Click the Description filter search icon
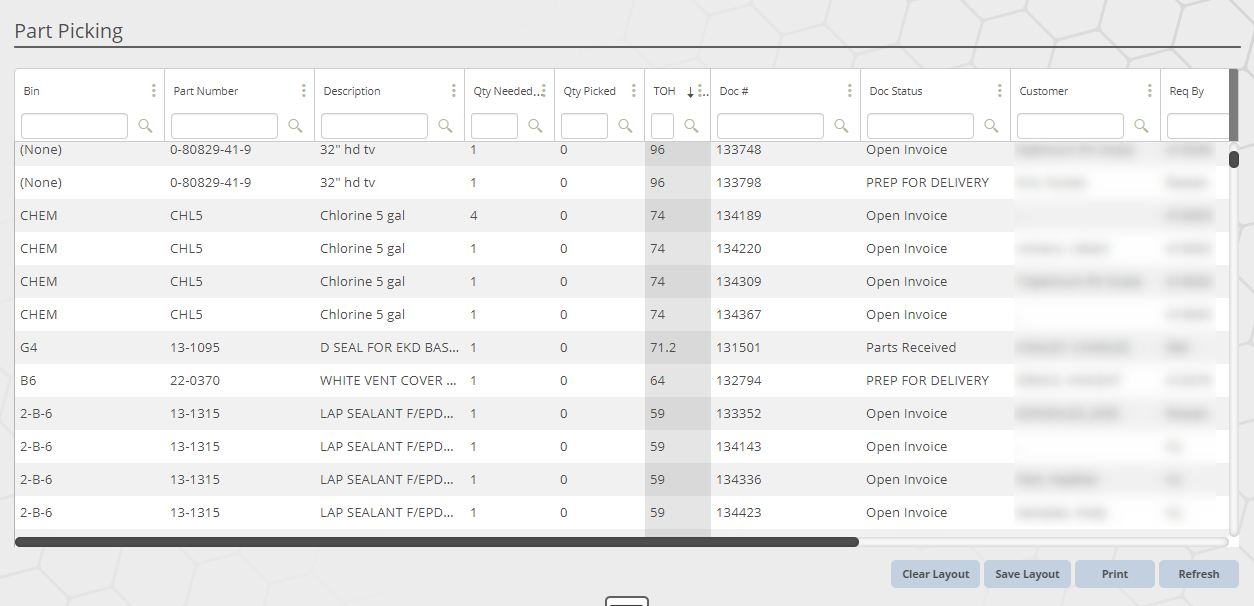Screen dimensions: 1254x606 [x=446, y=126]
